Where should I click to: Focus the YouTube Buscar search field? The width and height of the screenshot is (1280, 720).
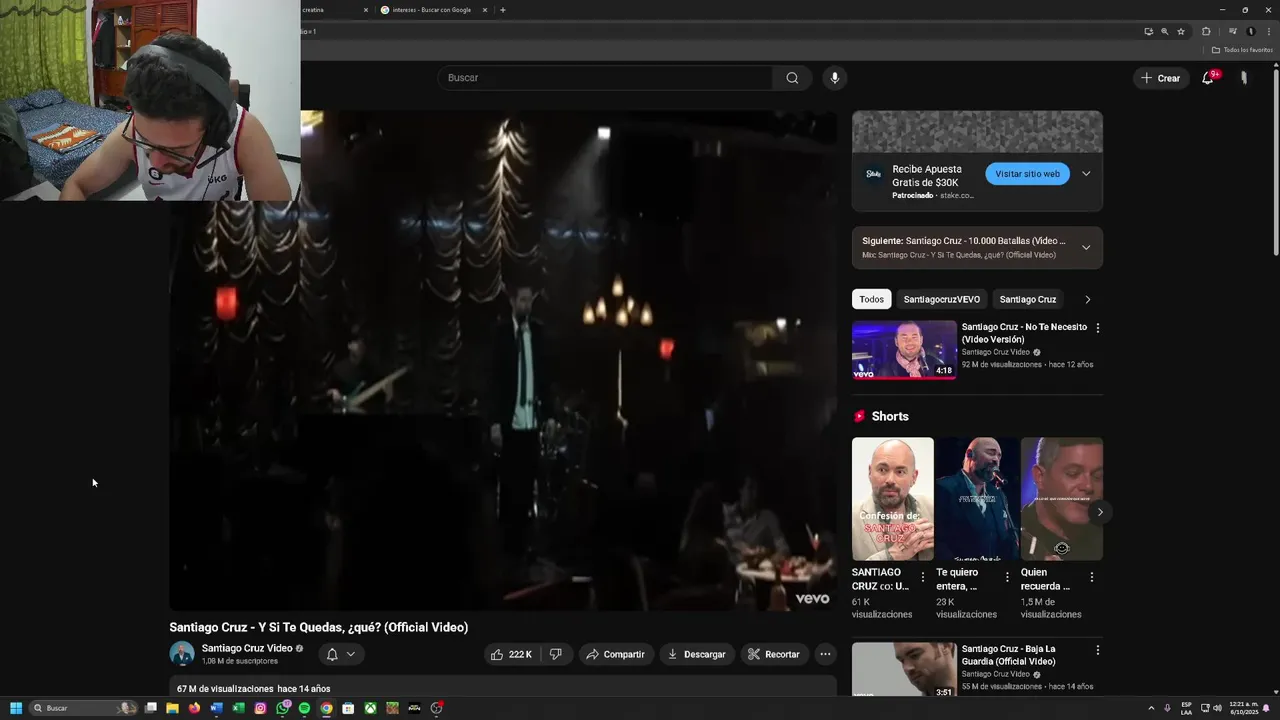point(605,78)
